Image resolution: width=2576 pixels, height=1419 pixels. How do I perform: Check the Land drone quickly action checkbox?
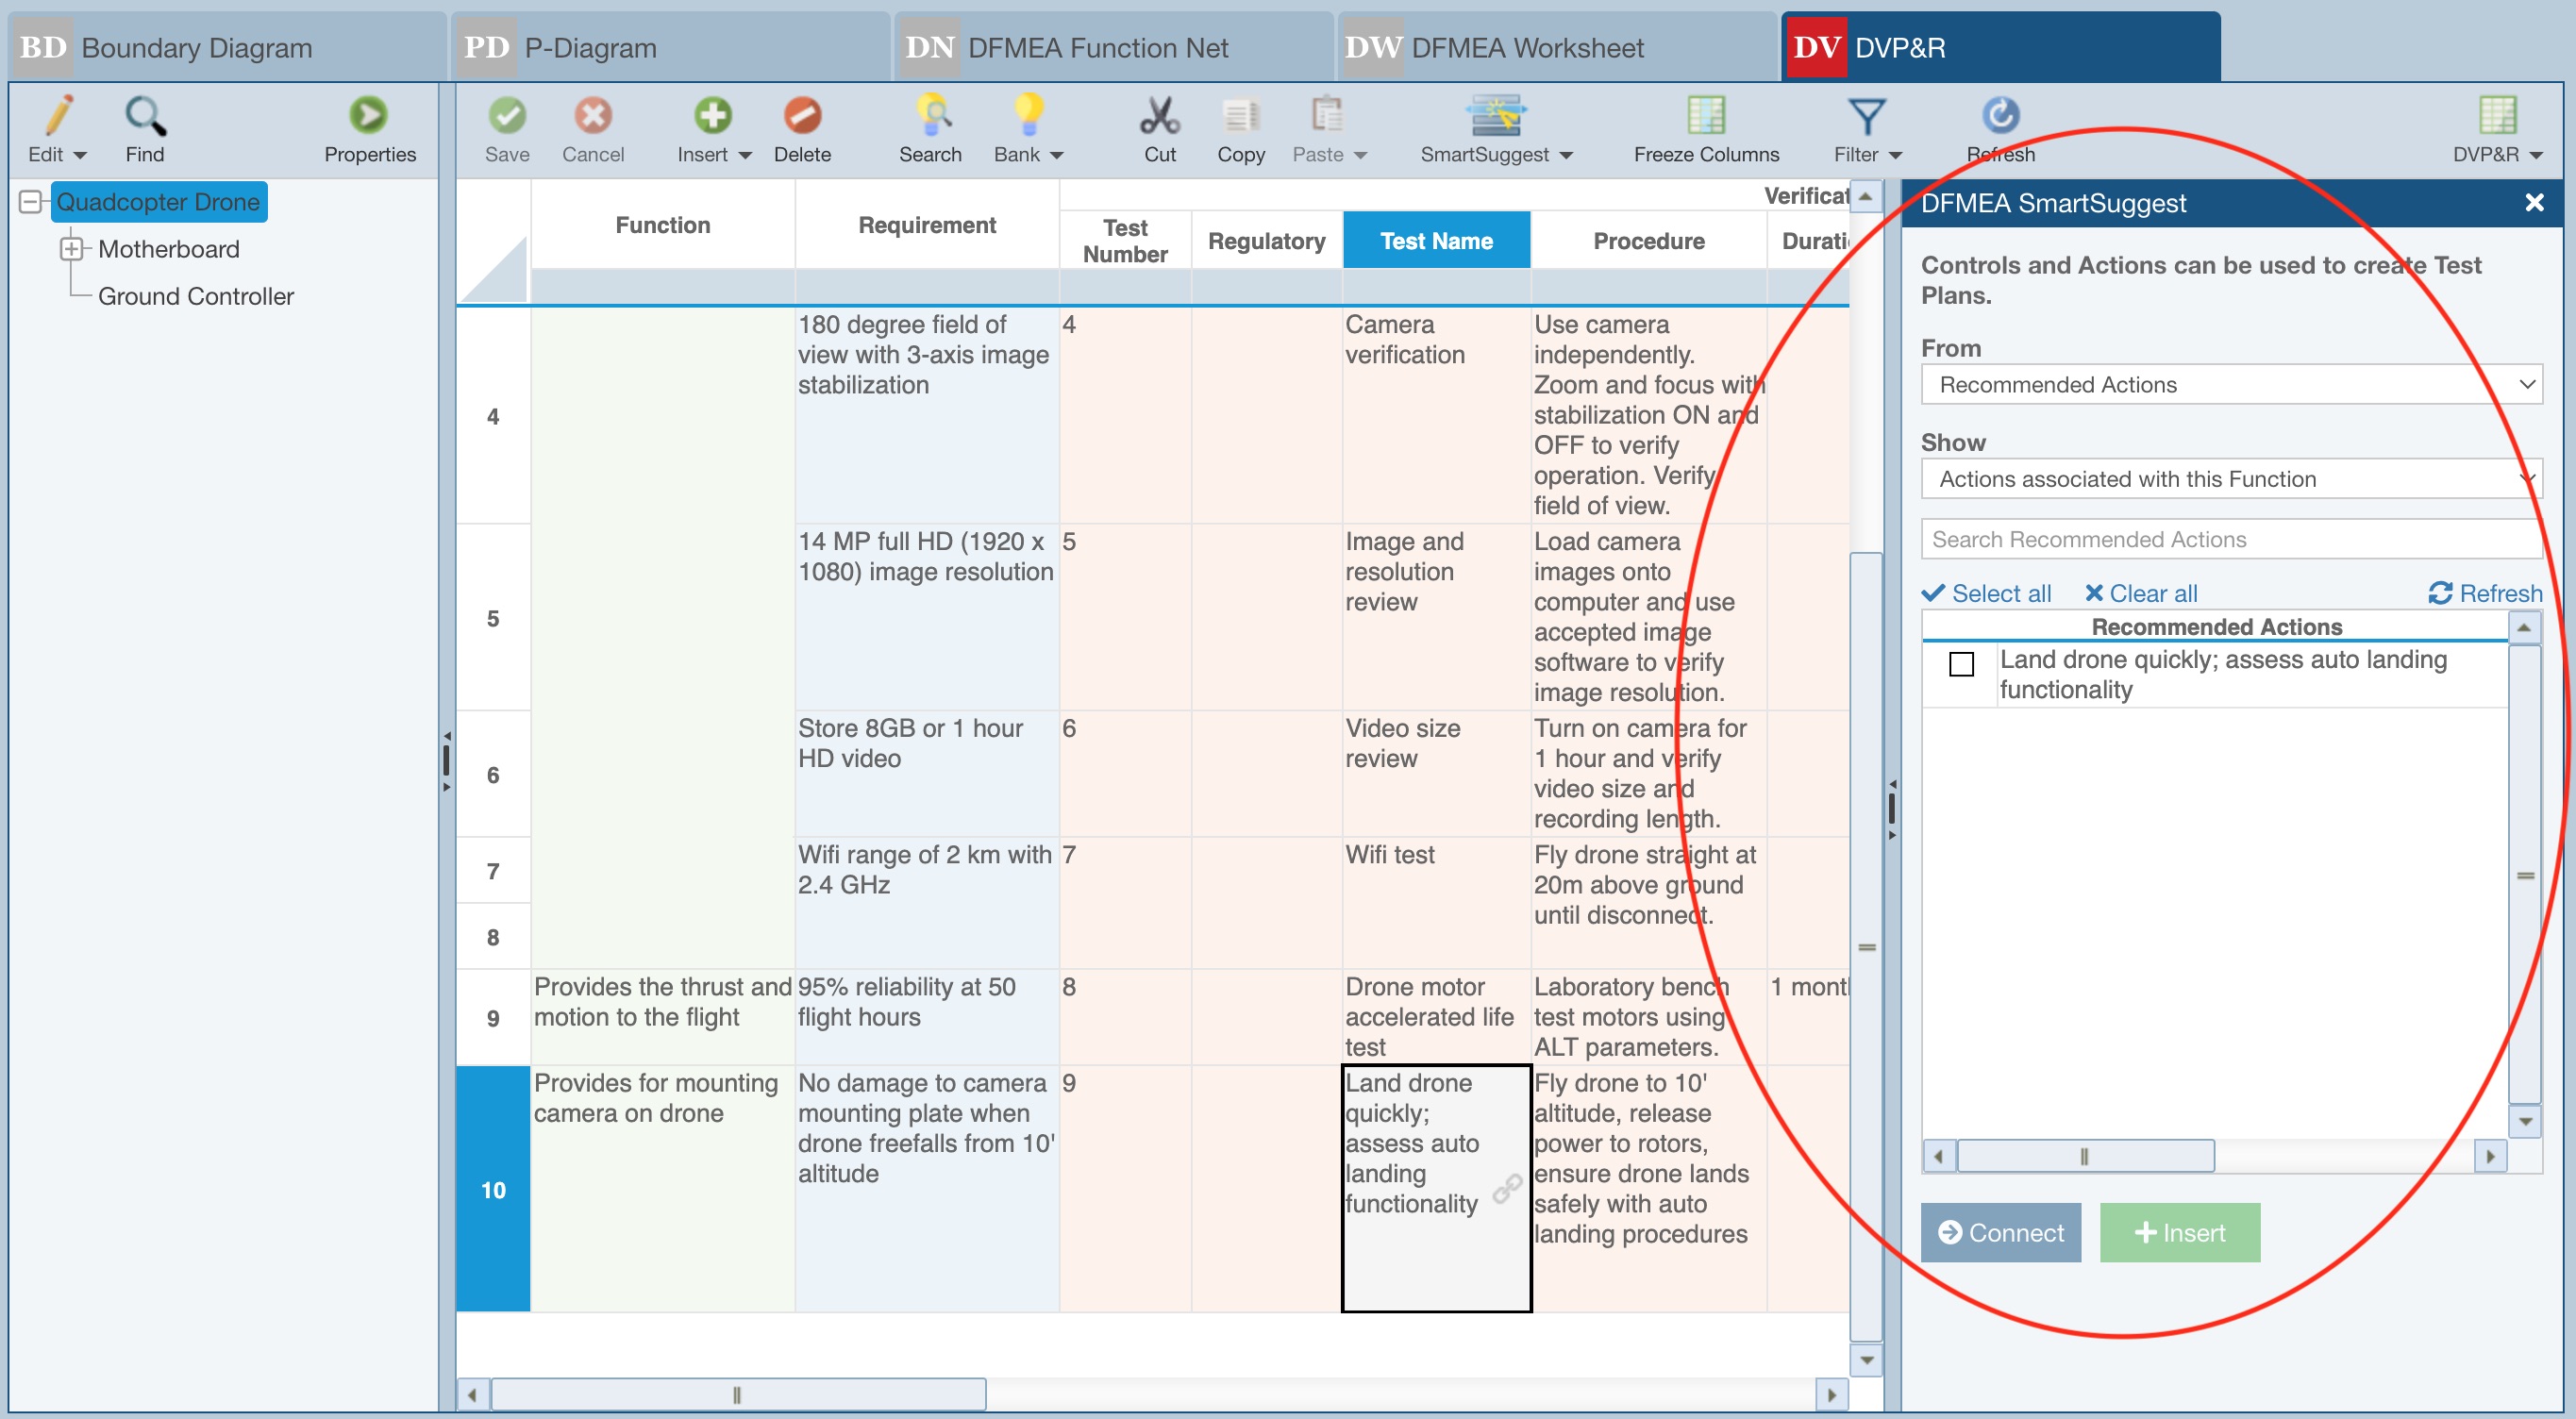click(1961, 664)
